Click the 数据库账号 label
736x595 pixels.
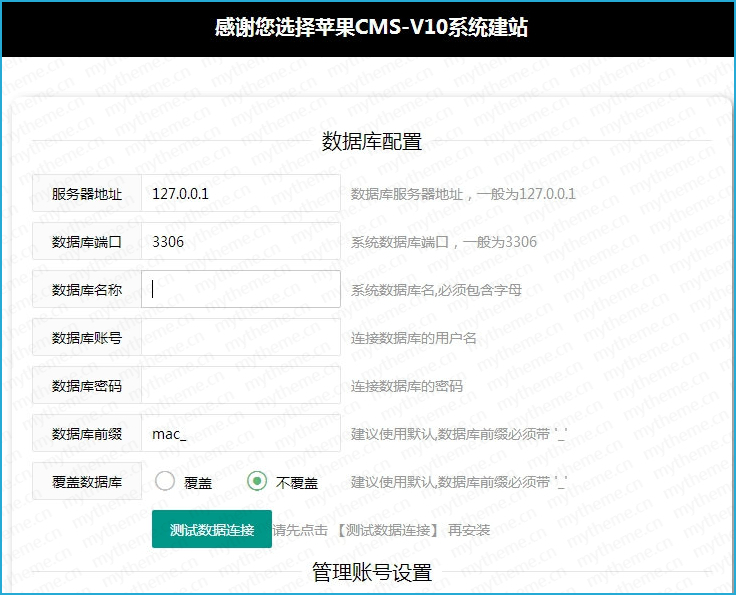tap(87, 337)
